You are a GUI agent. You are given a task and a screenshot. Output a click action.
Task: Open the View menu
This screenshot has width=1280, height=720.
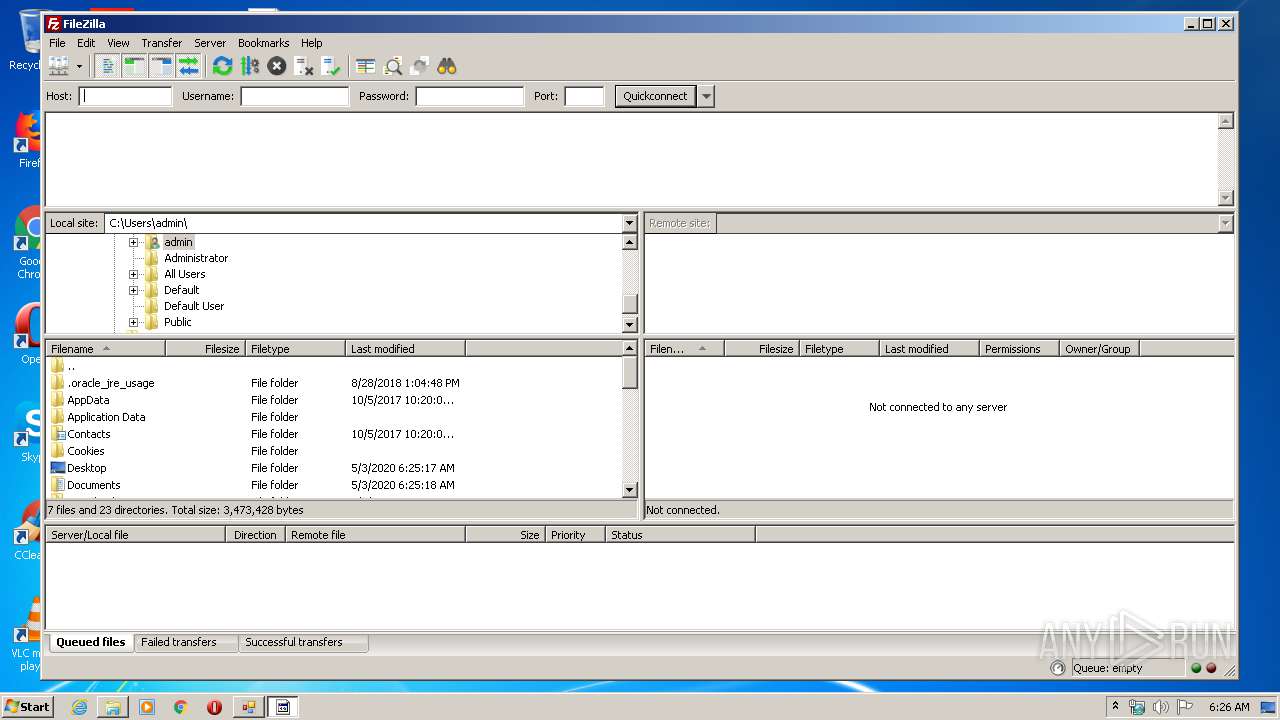(x=118, y=43)
